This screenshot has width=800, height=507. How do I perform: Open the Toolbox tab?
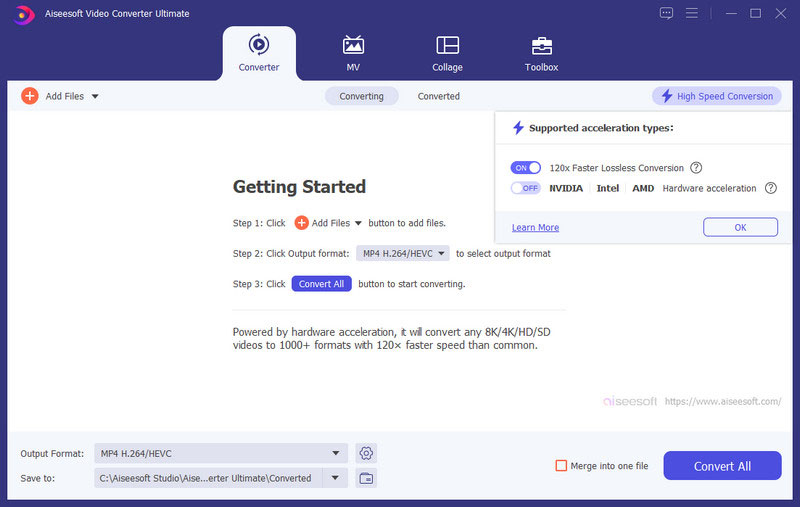[541, 53]
